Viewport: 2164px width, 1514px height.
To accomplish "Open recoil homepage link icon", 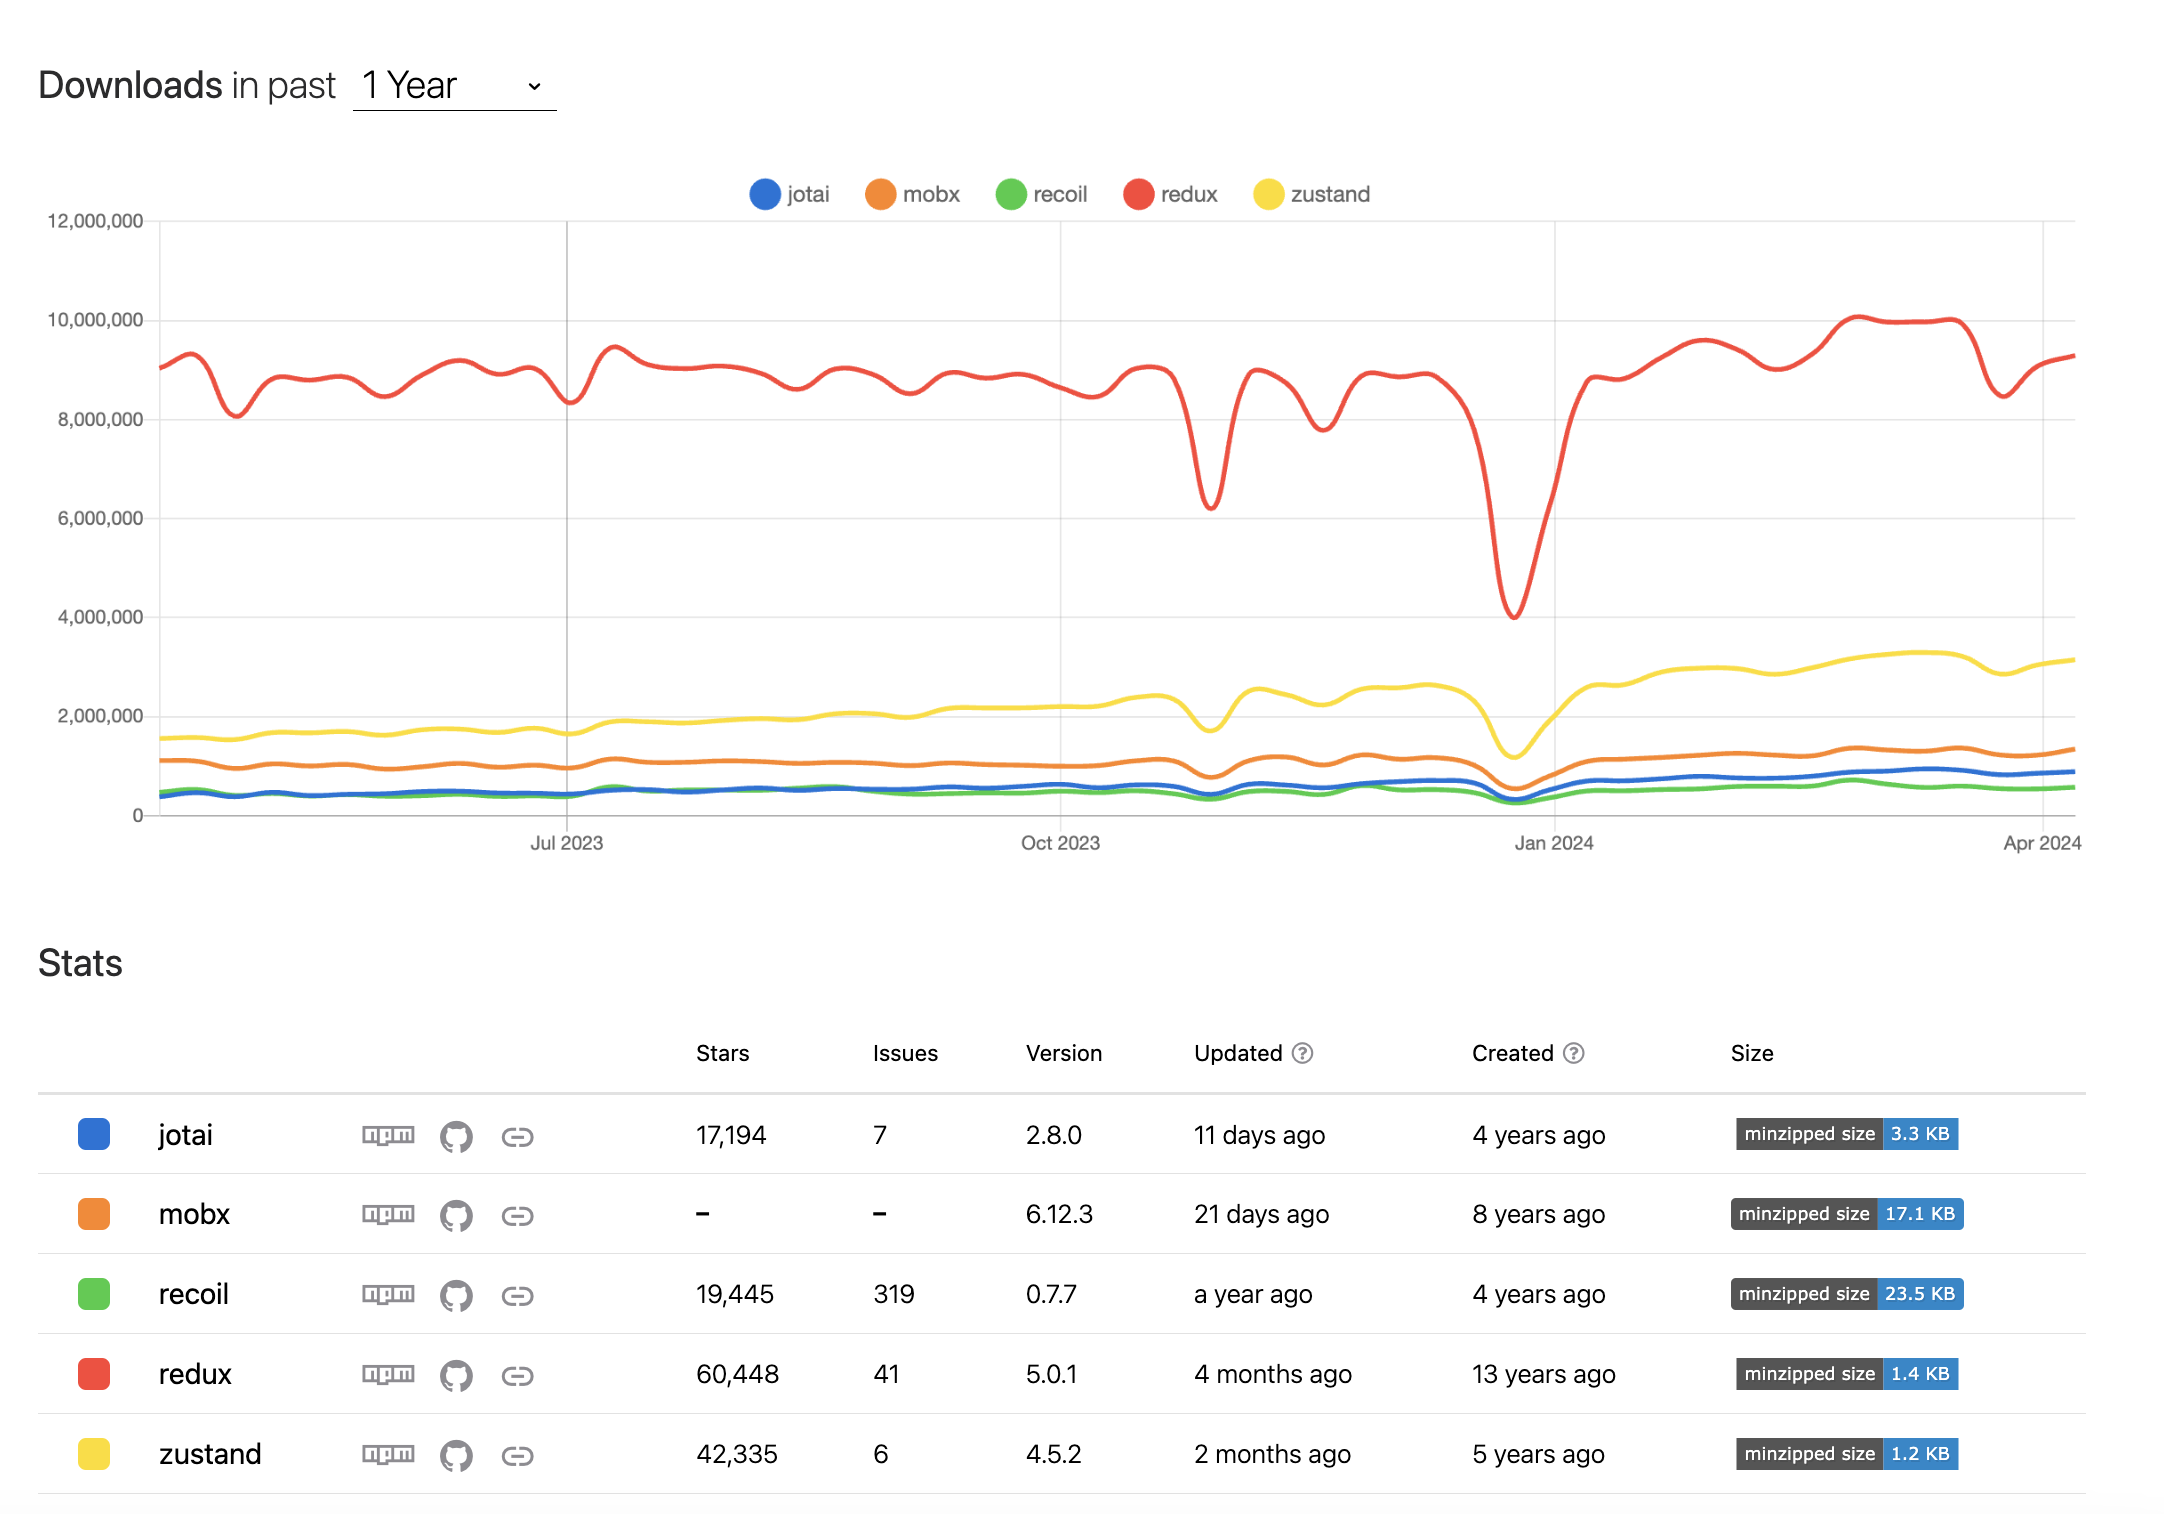I will point(517,1295).
